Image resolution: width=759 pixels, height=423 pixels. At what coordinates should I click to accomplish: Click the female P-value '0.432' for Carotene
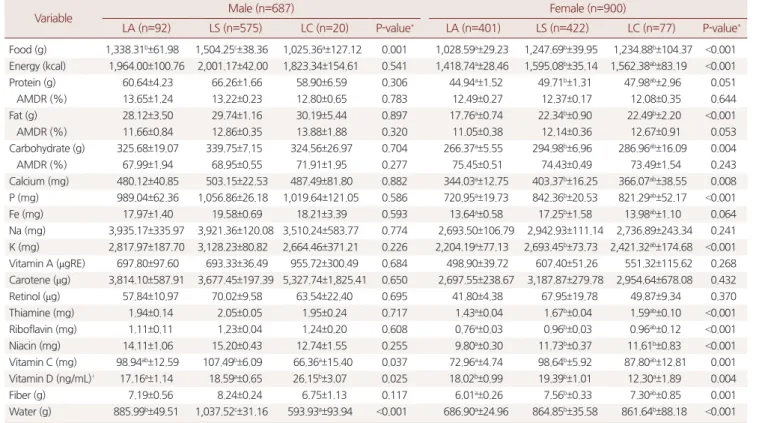click(x=723, y=280)
